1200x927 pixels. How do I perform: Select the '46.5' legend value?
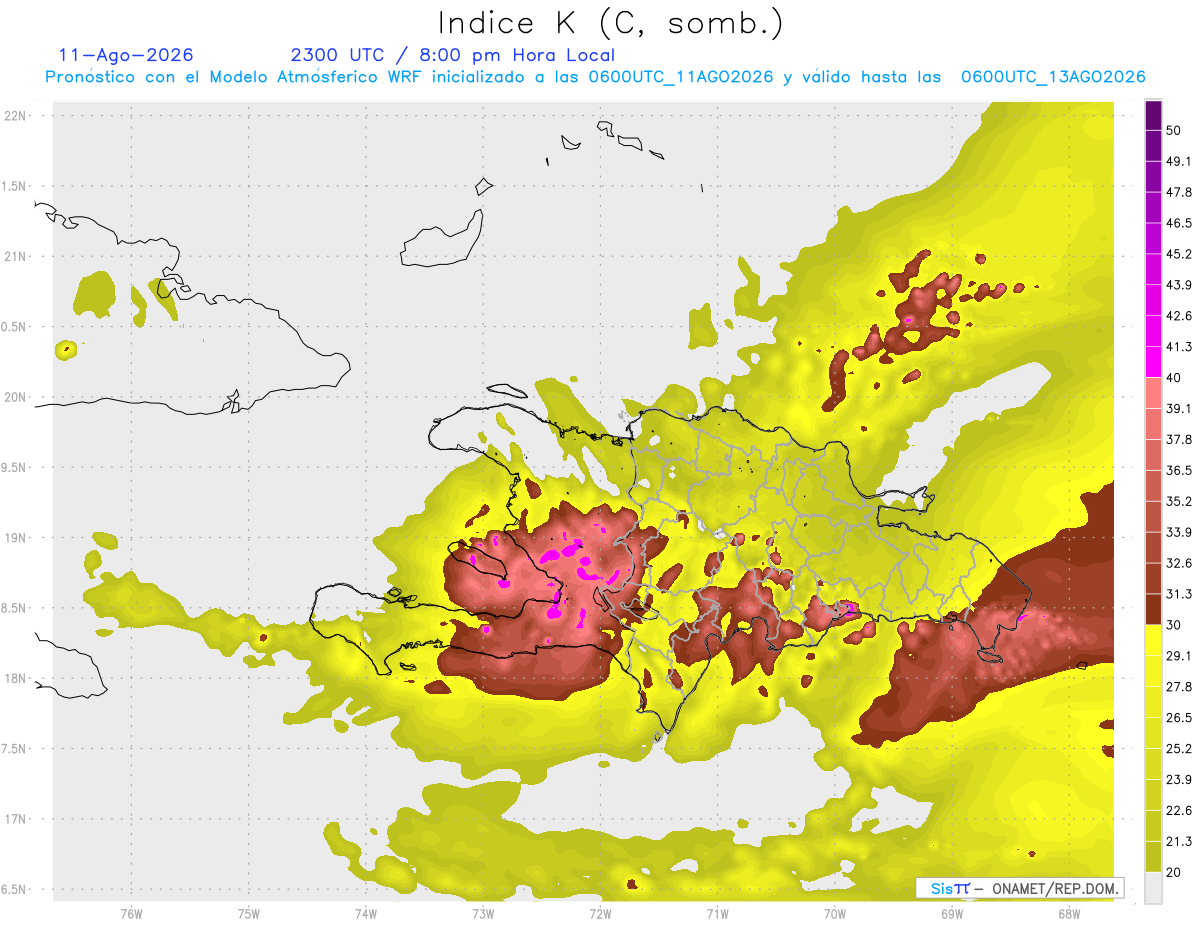pos(1178,223)
